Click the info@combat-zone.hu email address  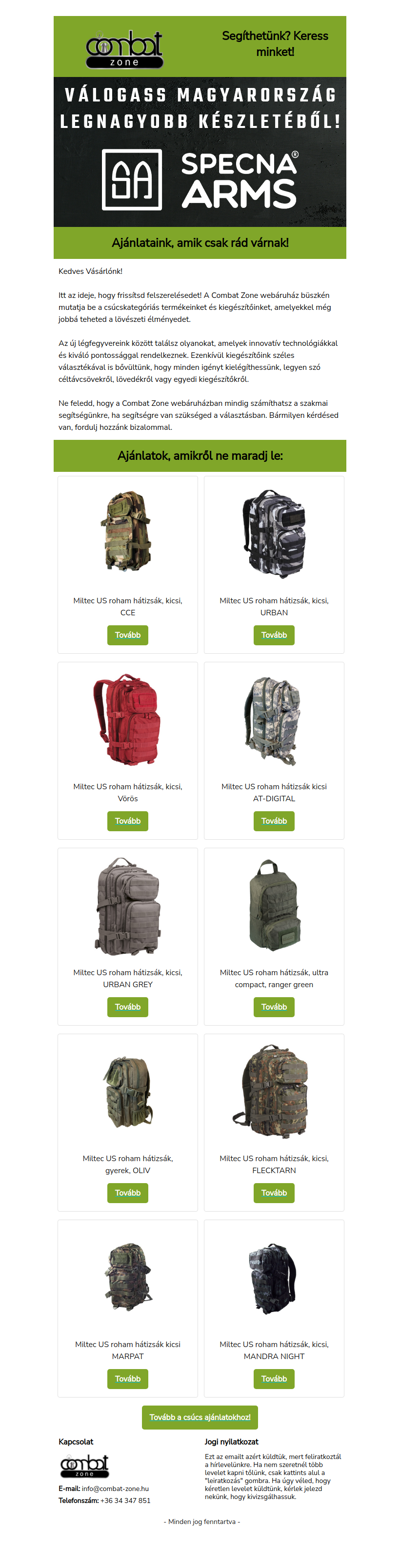pyautogui.click(x=116, y=1489)
